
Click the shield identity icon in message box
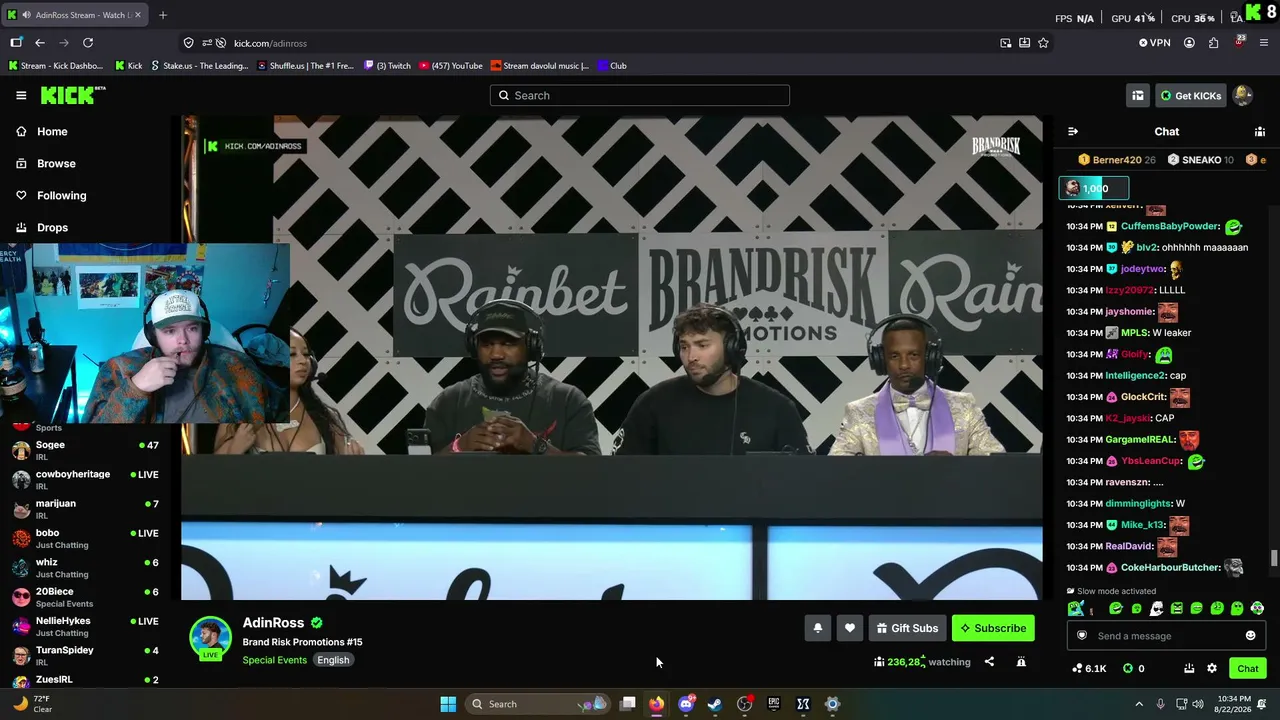(1081, 636)
